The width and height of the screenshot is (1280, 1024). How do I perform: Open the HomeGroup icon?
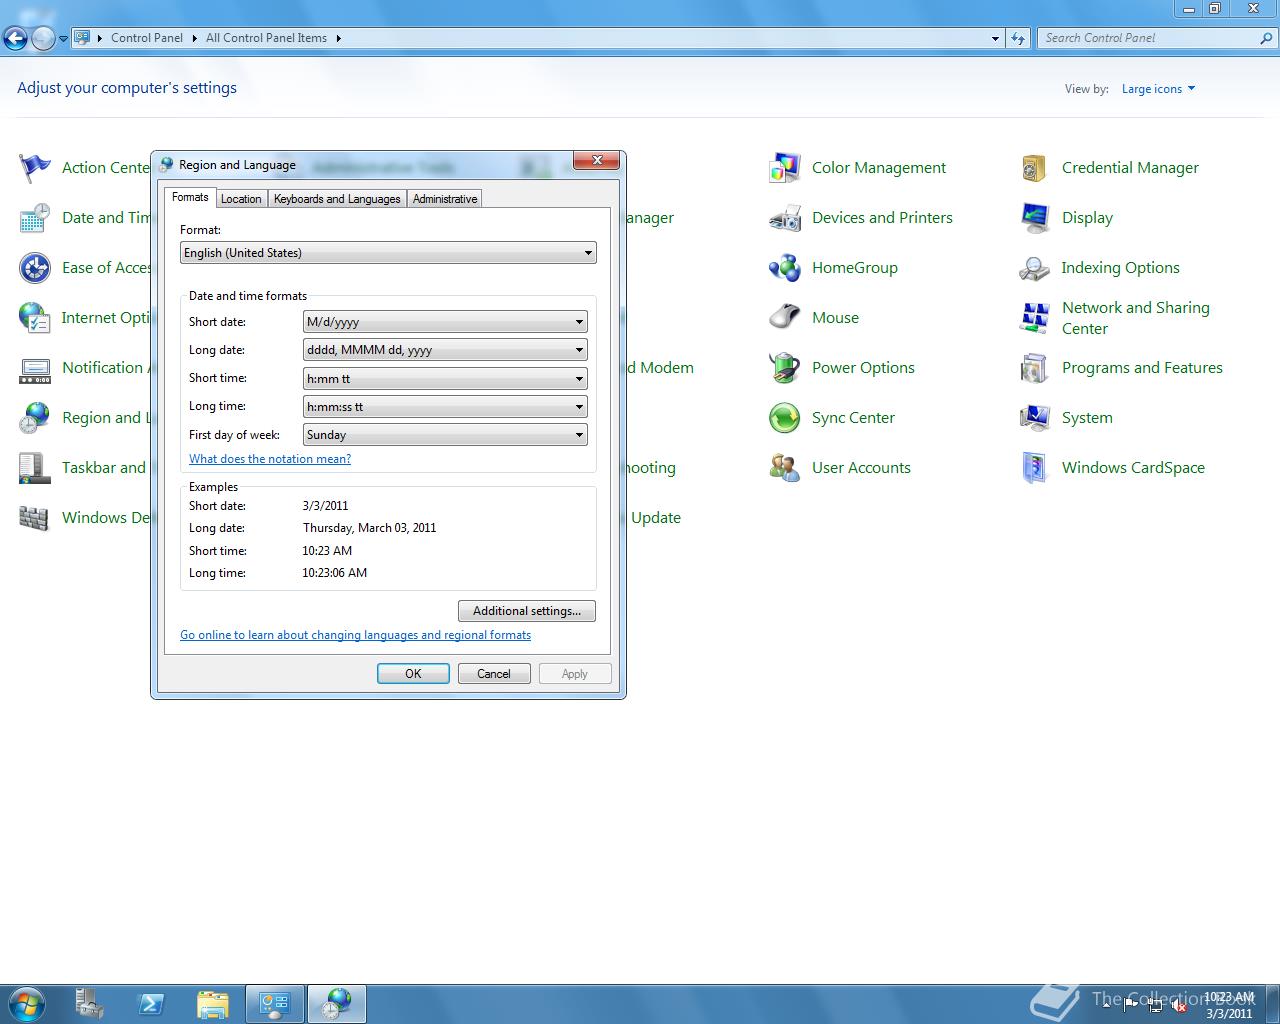(x=785, y=268)
